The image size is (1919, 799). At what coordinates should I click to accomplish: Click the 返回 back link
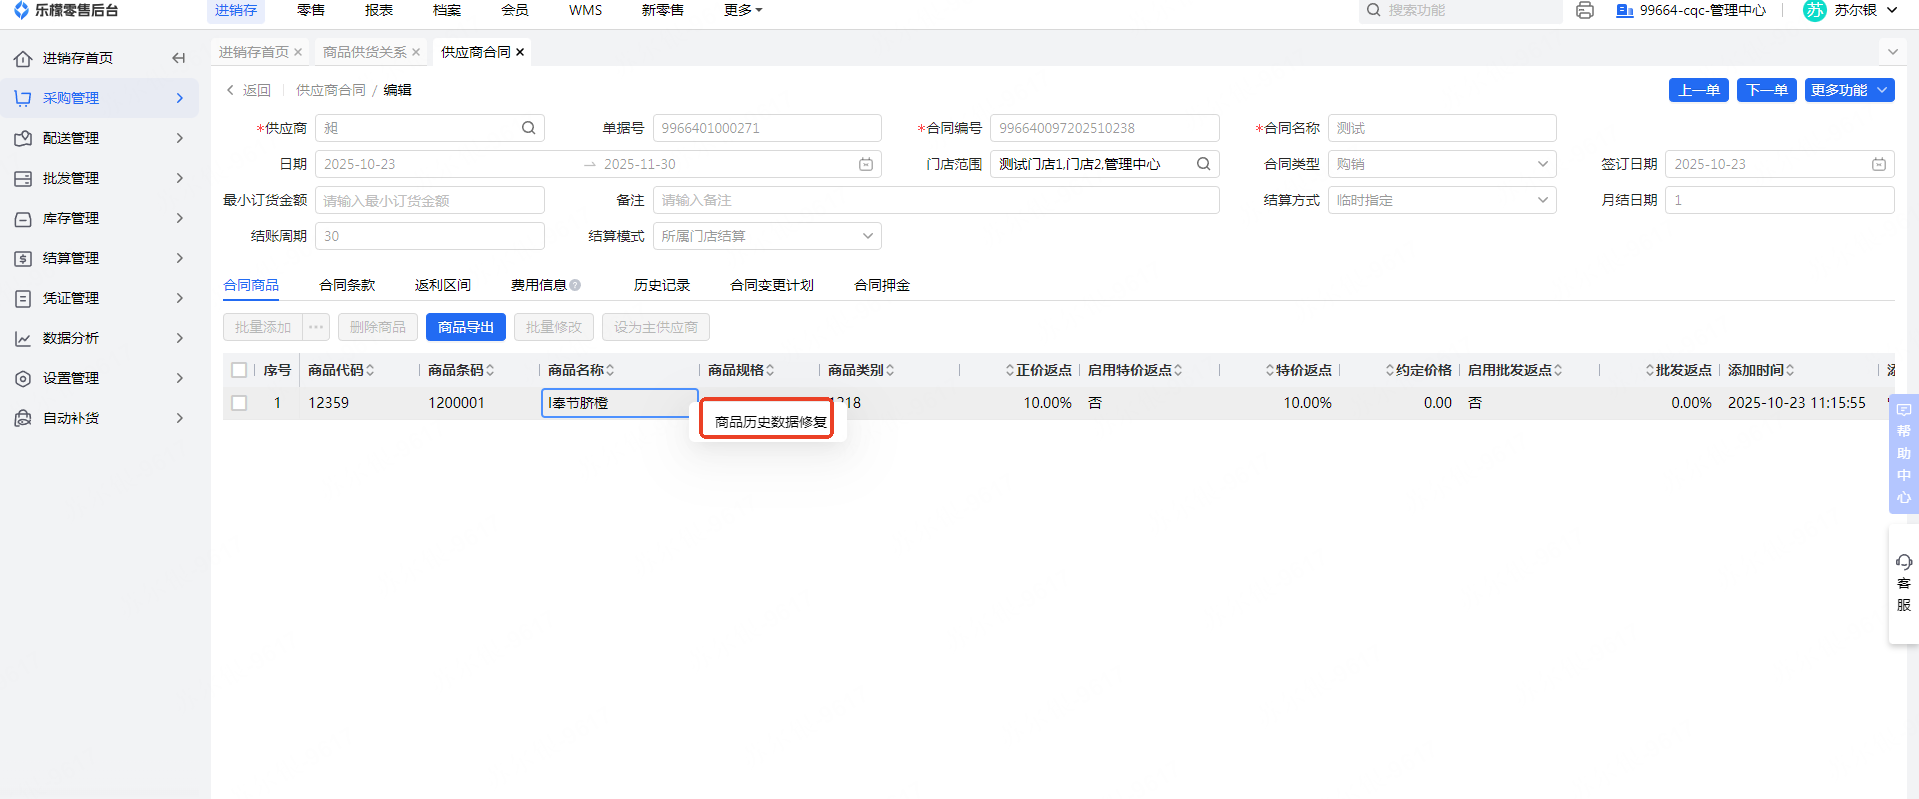click(249, 90)
